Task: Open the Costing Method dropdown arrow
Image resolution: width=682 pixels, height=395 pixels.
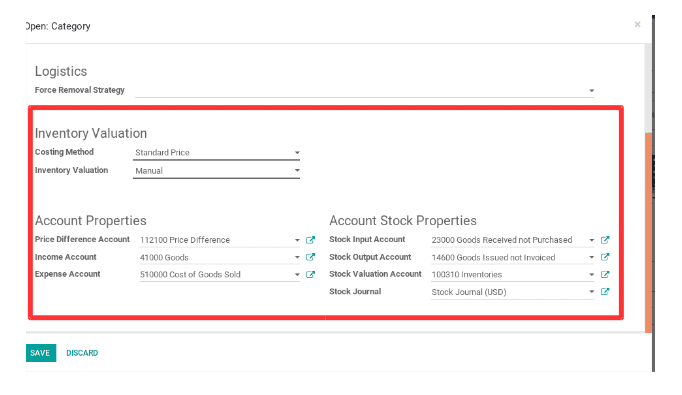Action: (297, 153)
